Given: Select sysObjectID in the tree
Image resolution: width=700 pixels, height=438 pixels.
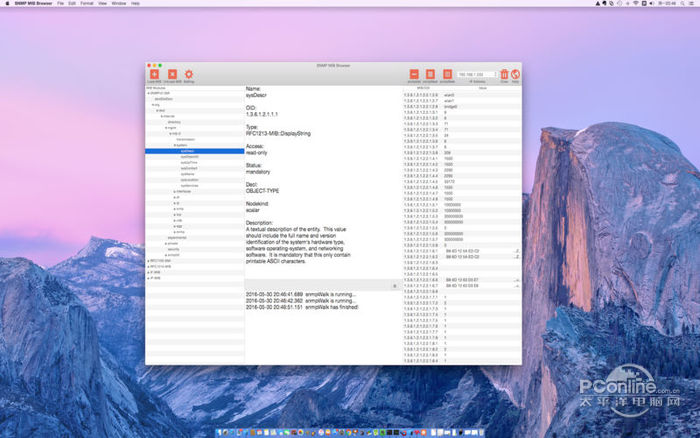Looking at the screenshot, I should click(x=190, y=157).
